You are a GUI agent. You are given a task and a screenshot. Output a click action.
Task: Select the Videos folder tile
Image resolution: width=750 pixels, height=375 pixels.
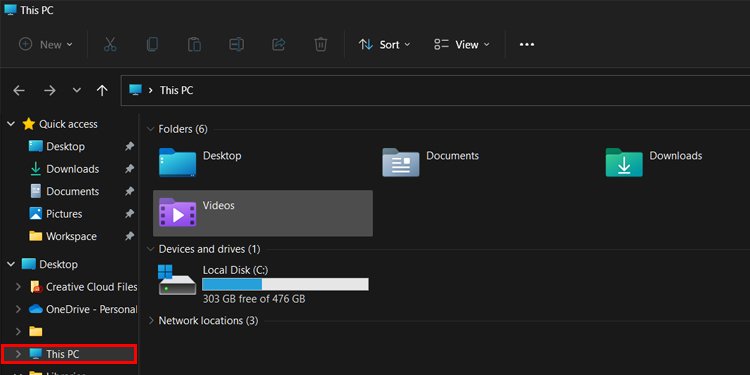point(263,213)
